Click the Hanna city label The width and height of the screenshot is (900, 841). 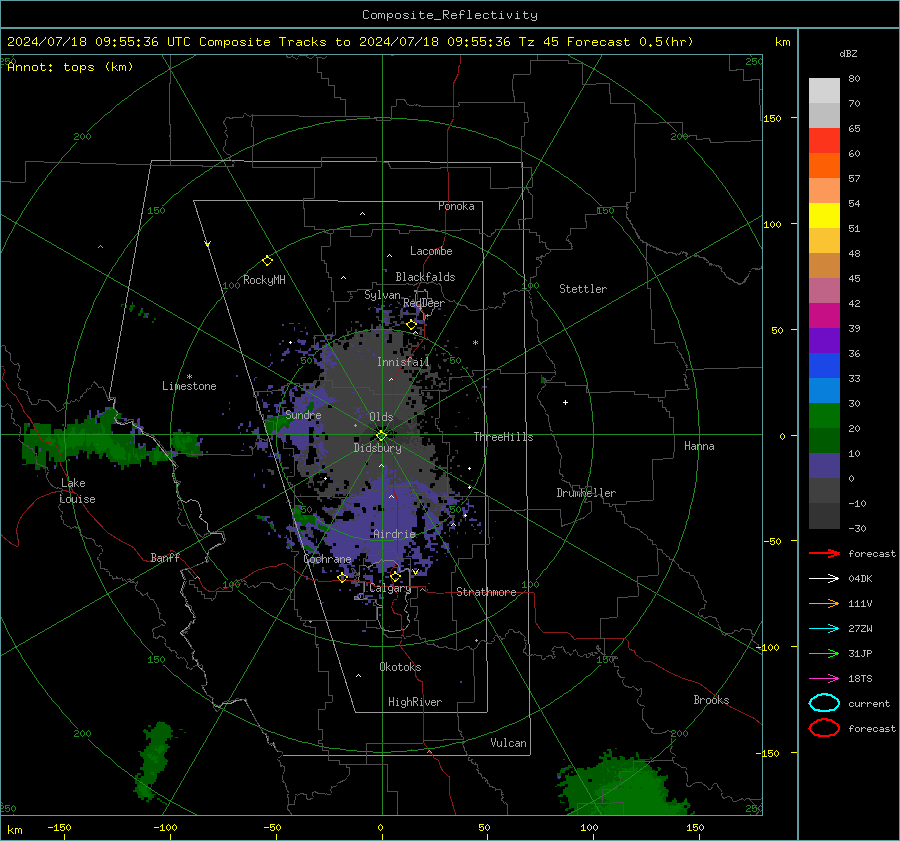pos(699,446)
